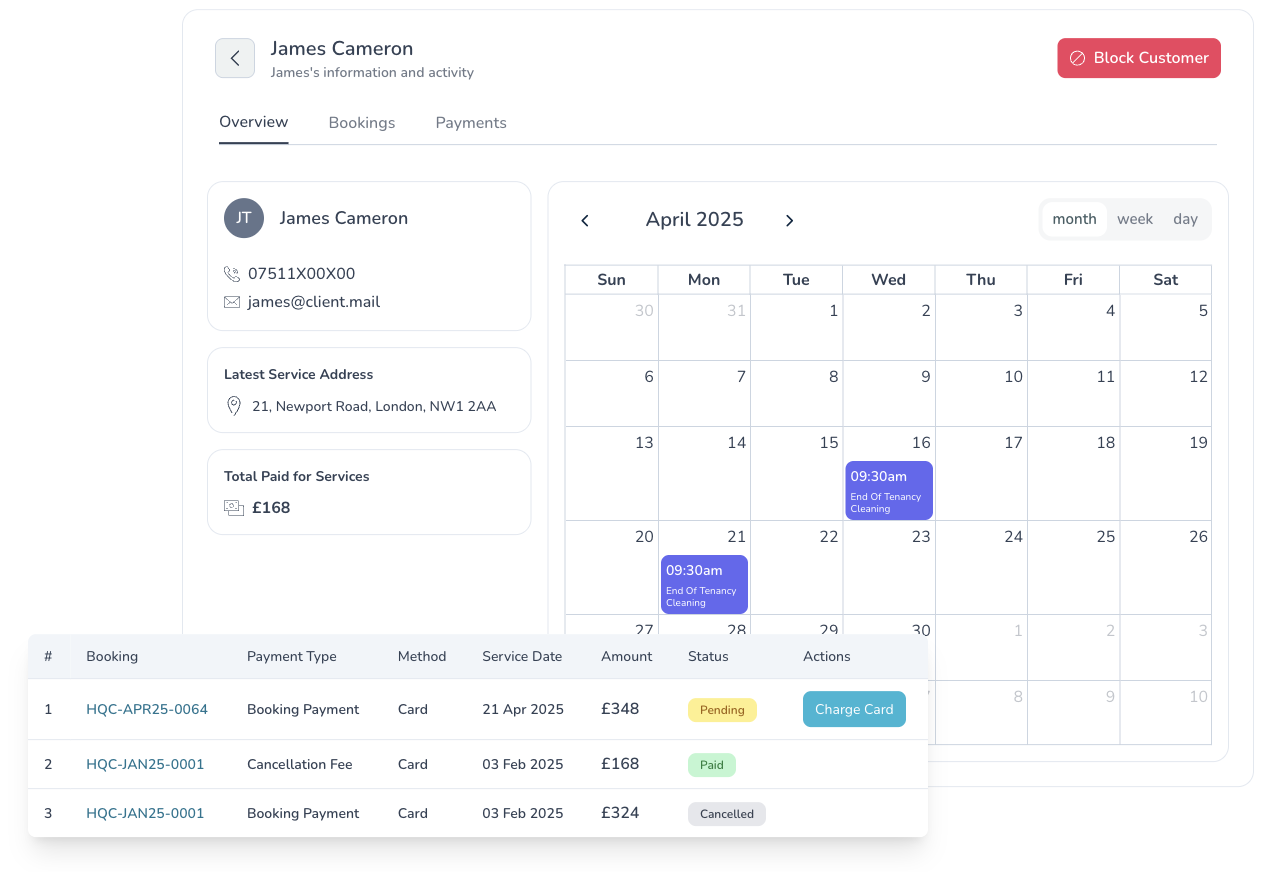Click the £324 amount cell
The width and height of the screenshot is (1266, 872).
tap(620, 813)
